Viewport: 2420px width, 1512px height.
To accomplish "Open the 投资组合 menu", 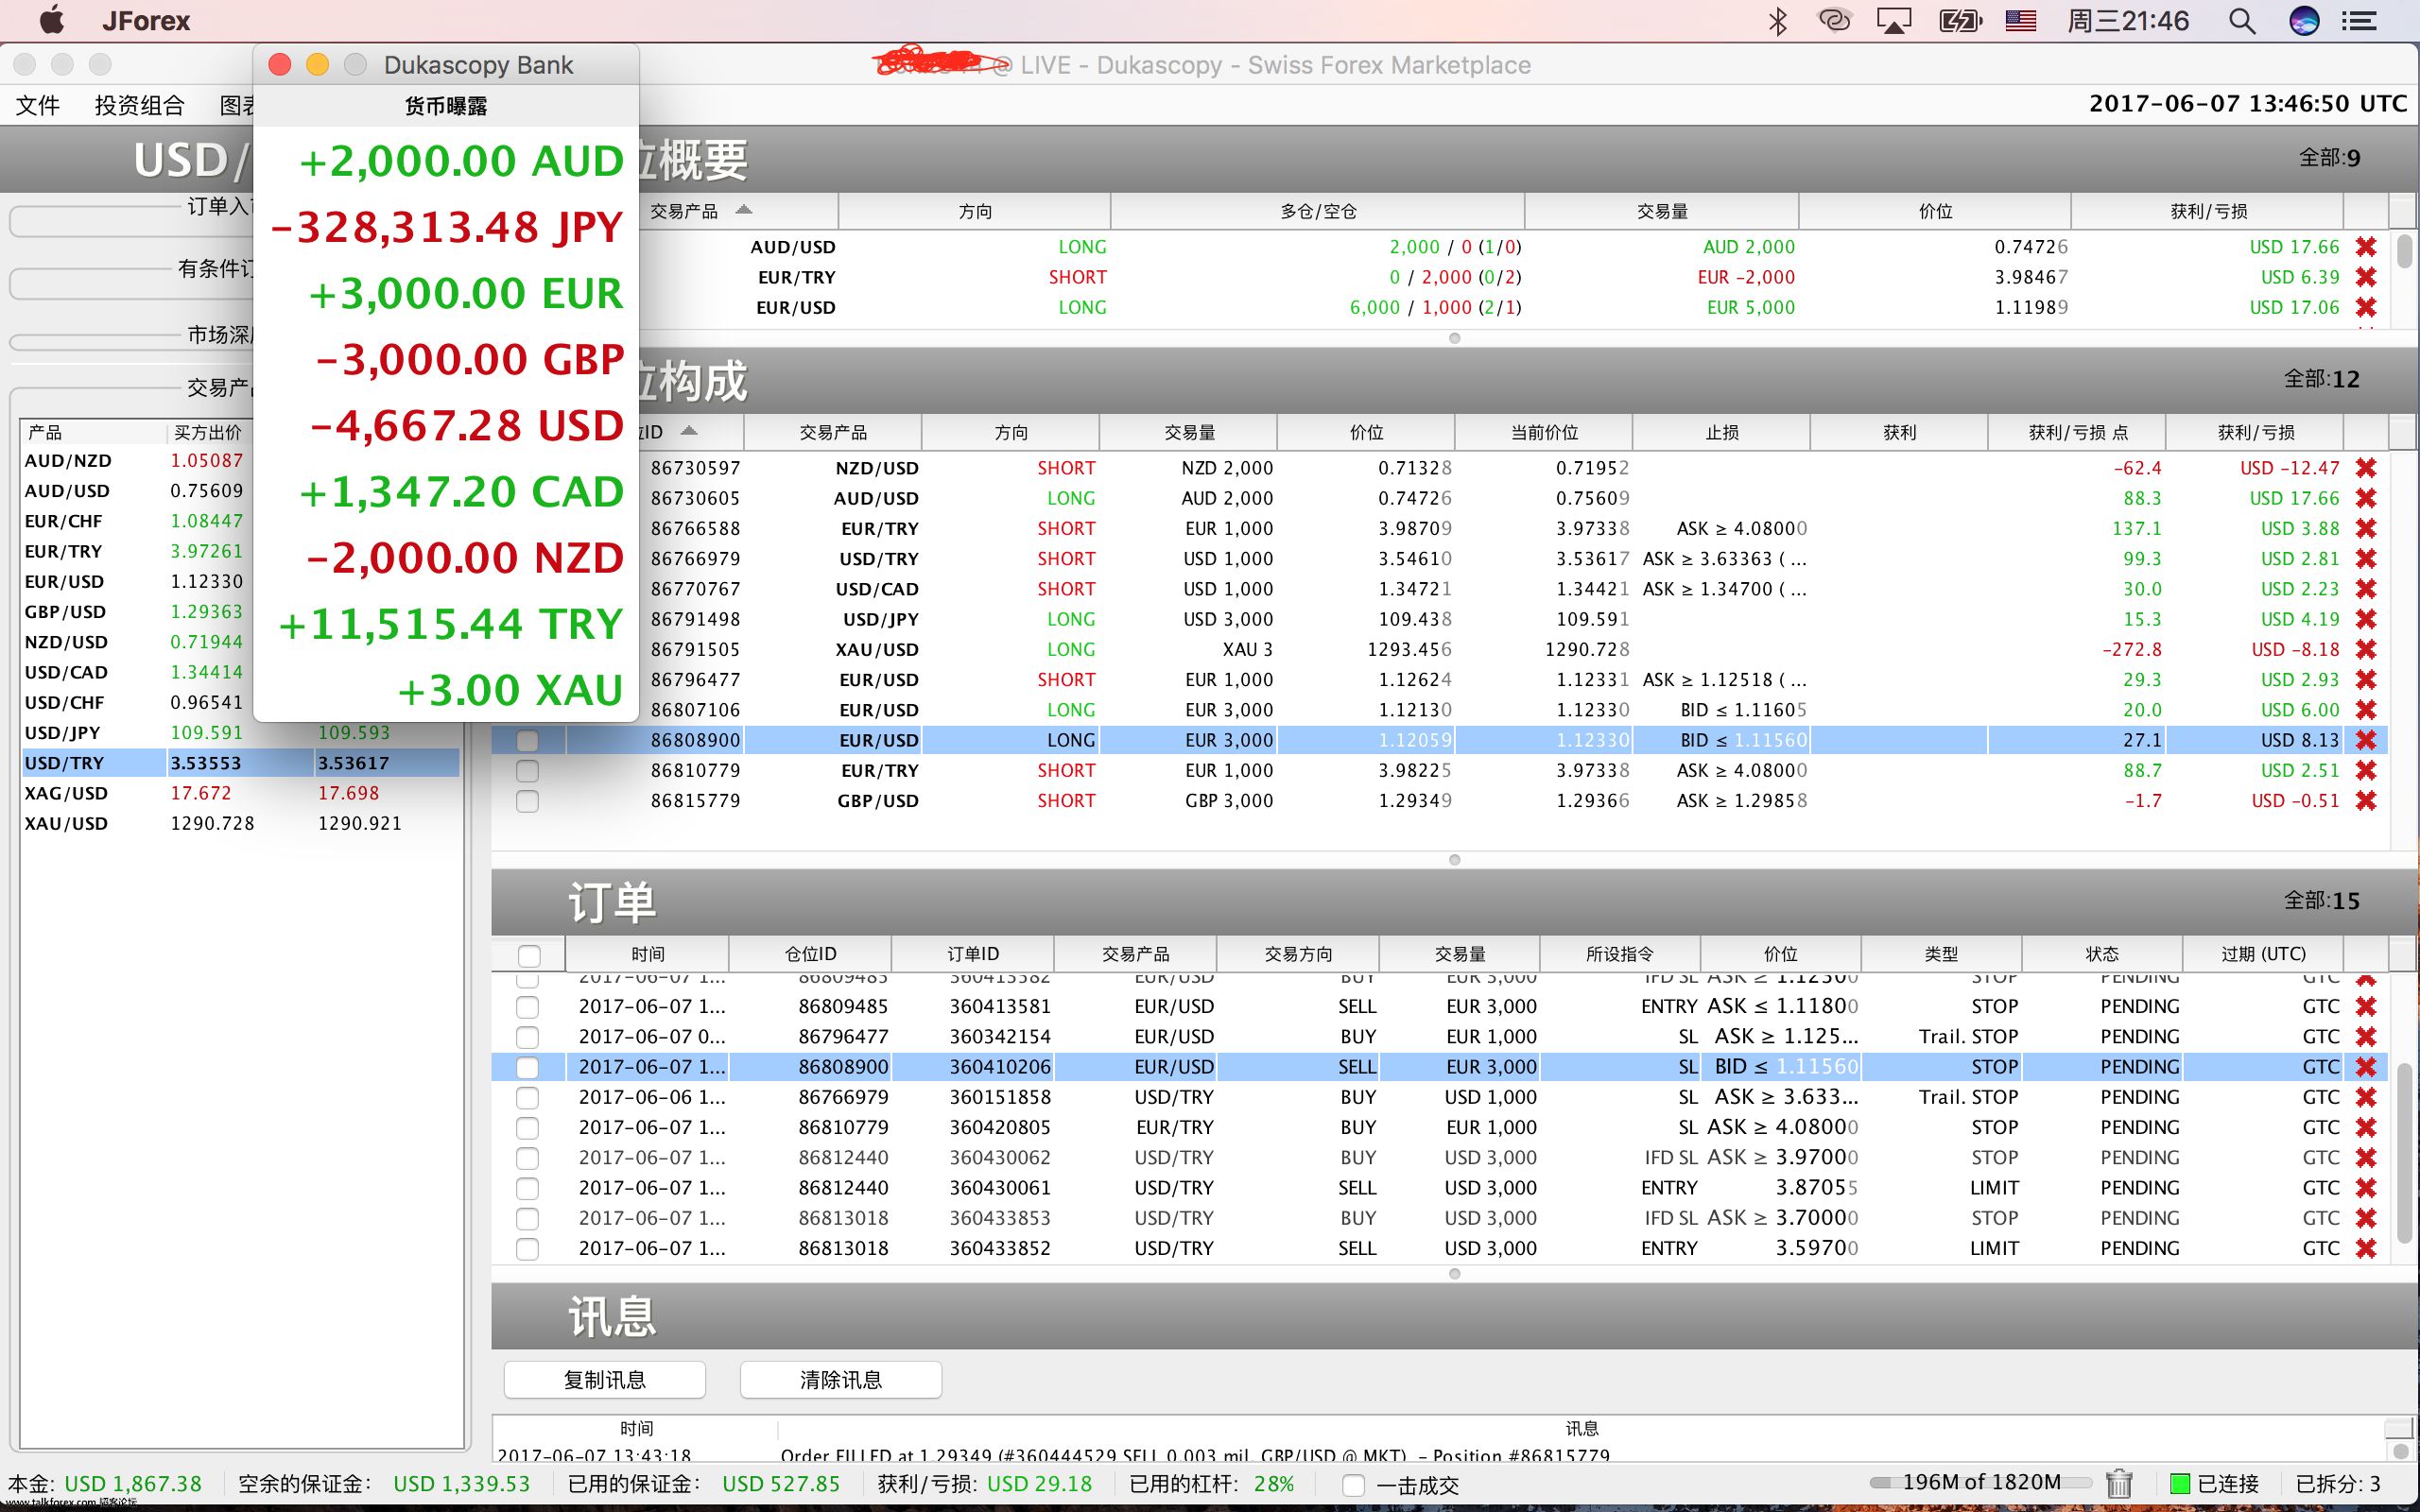I will click(x=139, y=105).
